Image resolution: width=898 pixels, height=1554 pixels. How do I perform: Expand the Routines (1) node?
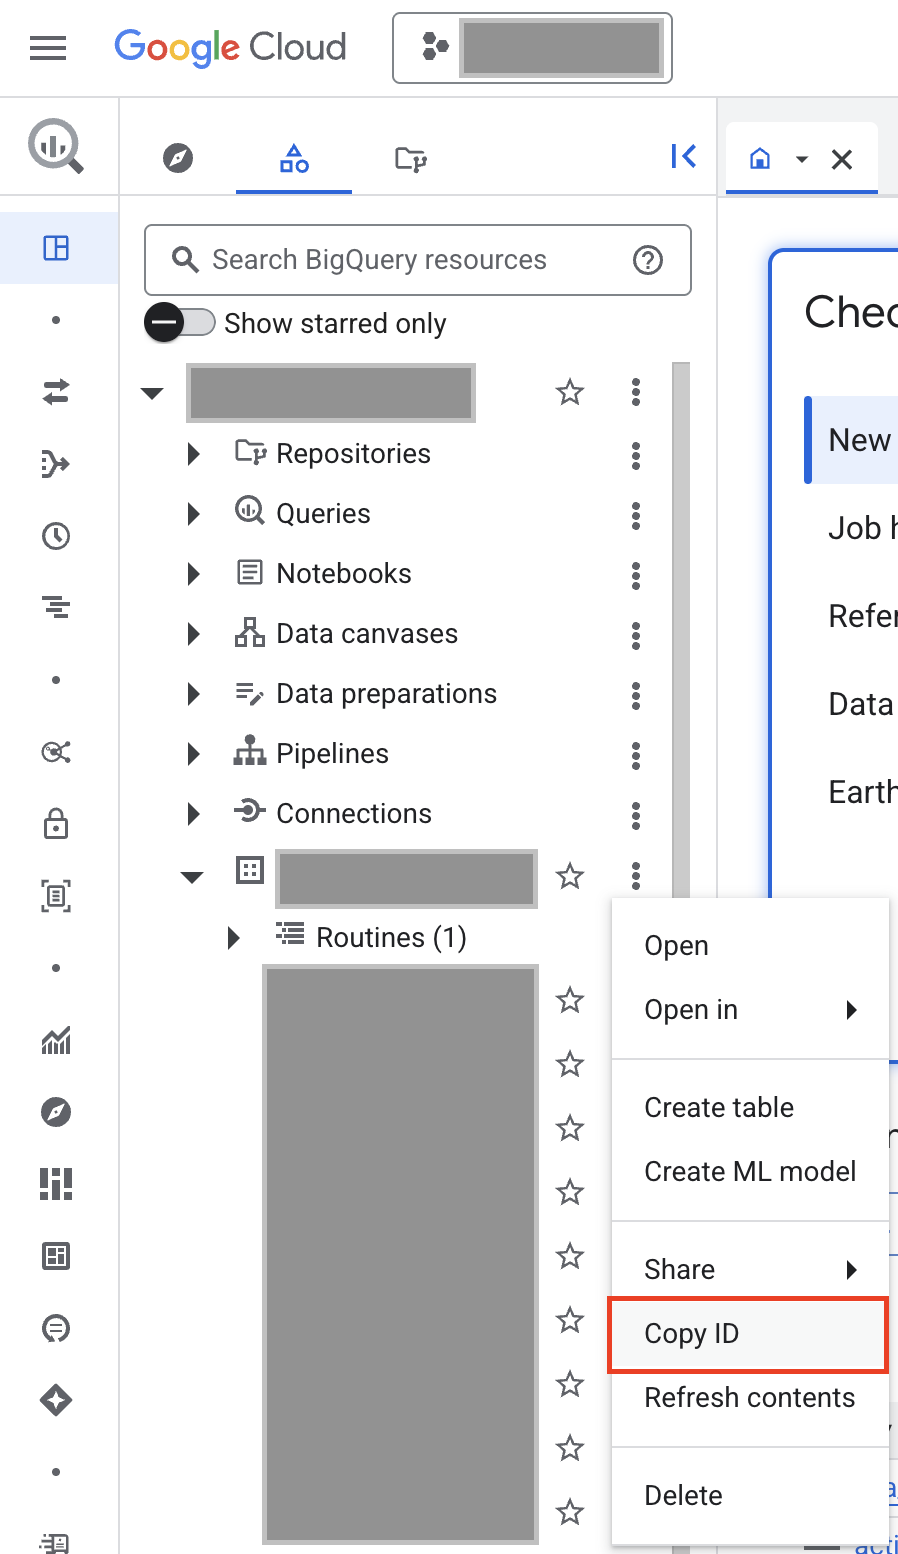pos(234,938)
